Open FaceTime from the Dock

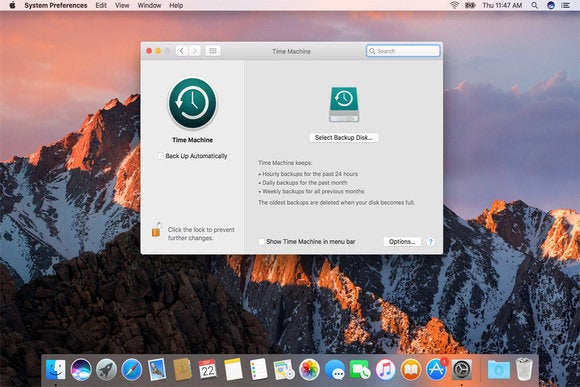point(360,369)
